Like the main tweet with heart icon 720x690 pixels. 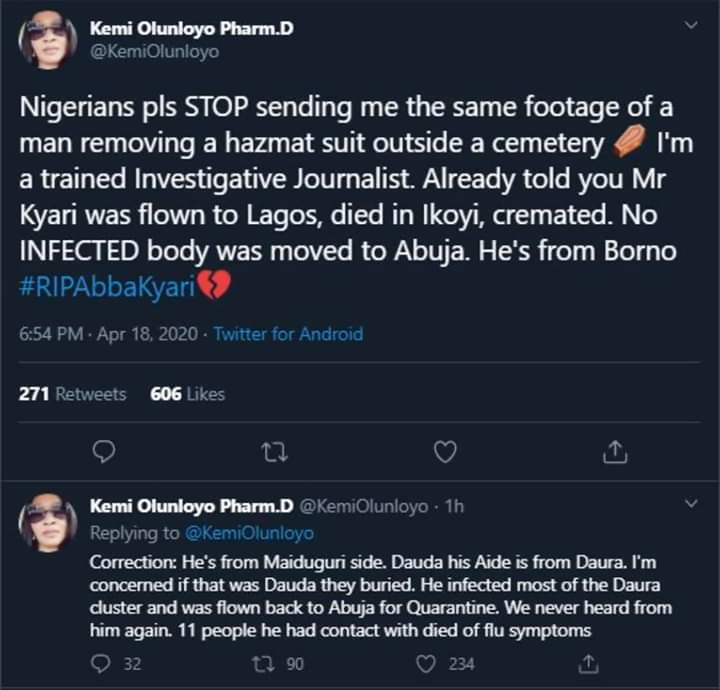[x=444, y=453]
